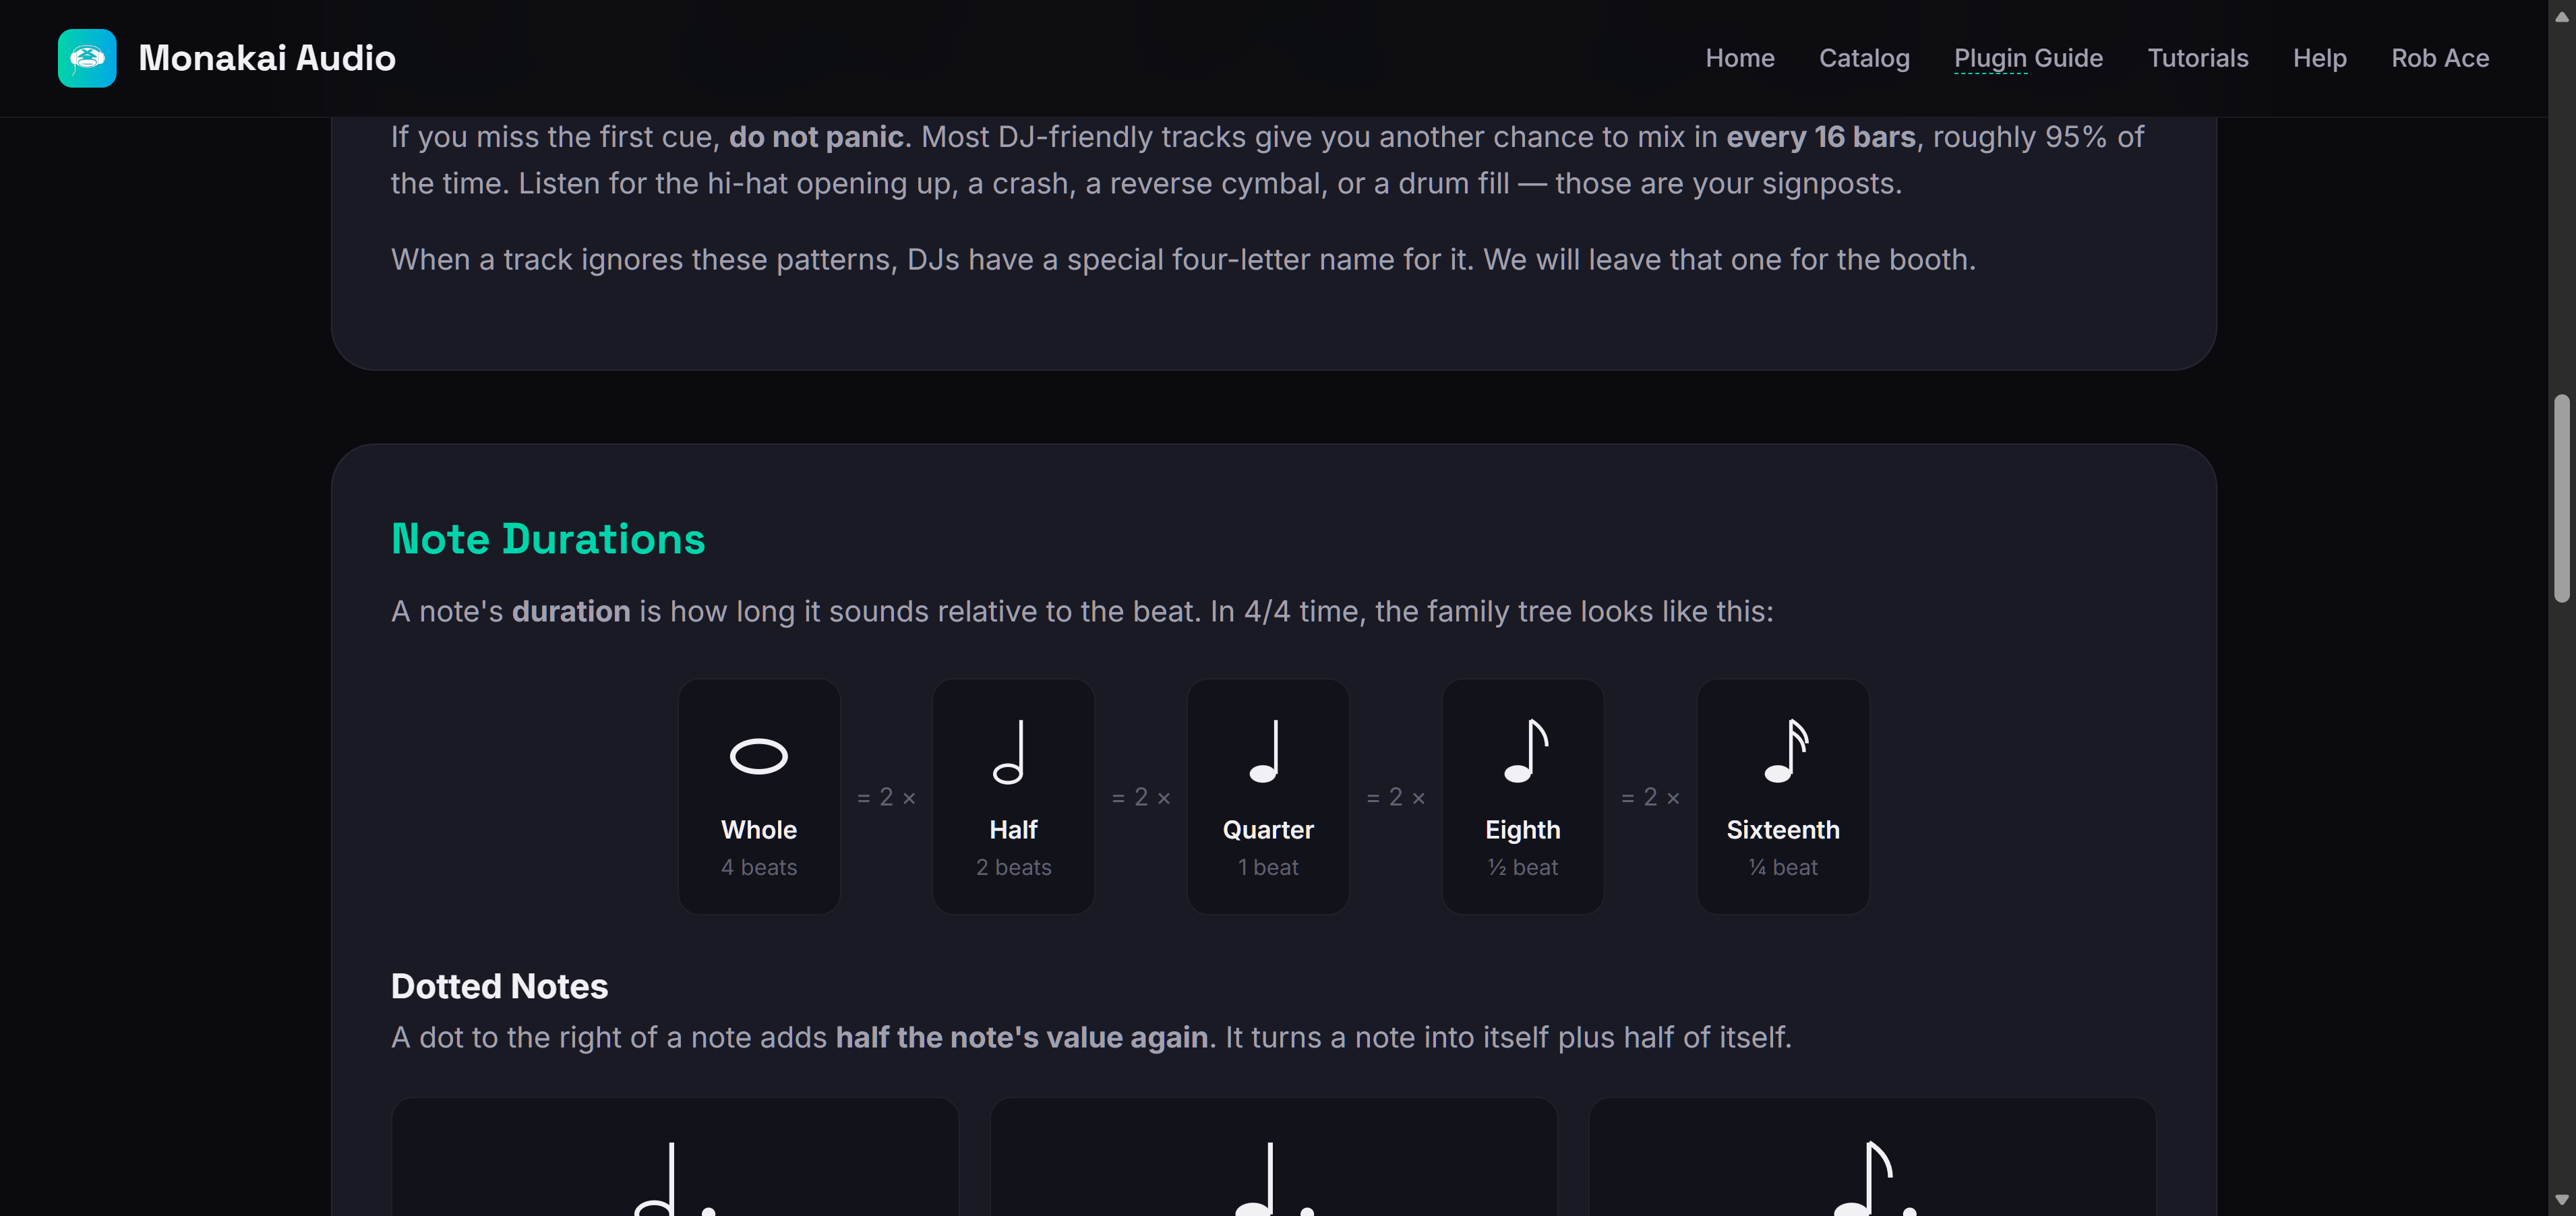This screenshot has width=2576, height=1216.
Task: Click the scrollbar down arrow
Action: [2561, 1199]
